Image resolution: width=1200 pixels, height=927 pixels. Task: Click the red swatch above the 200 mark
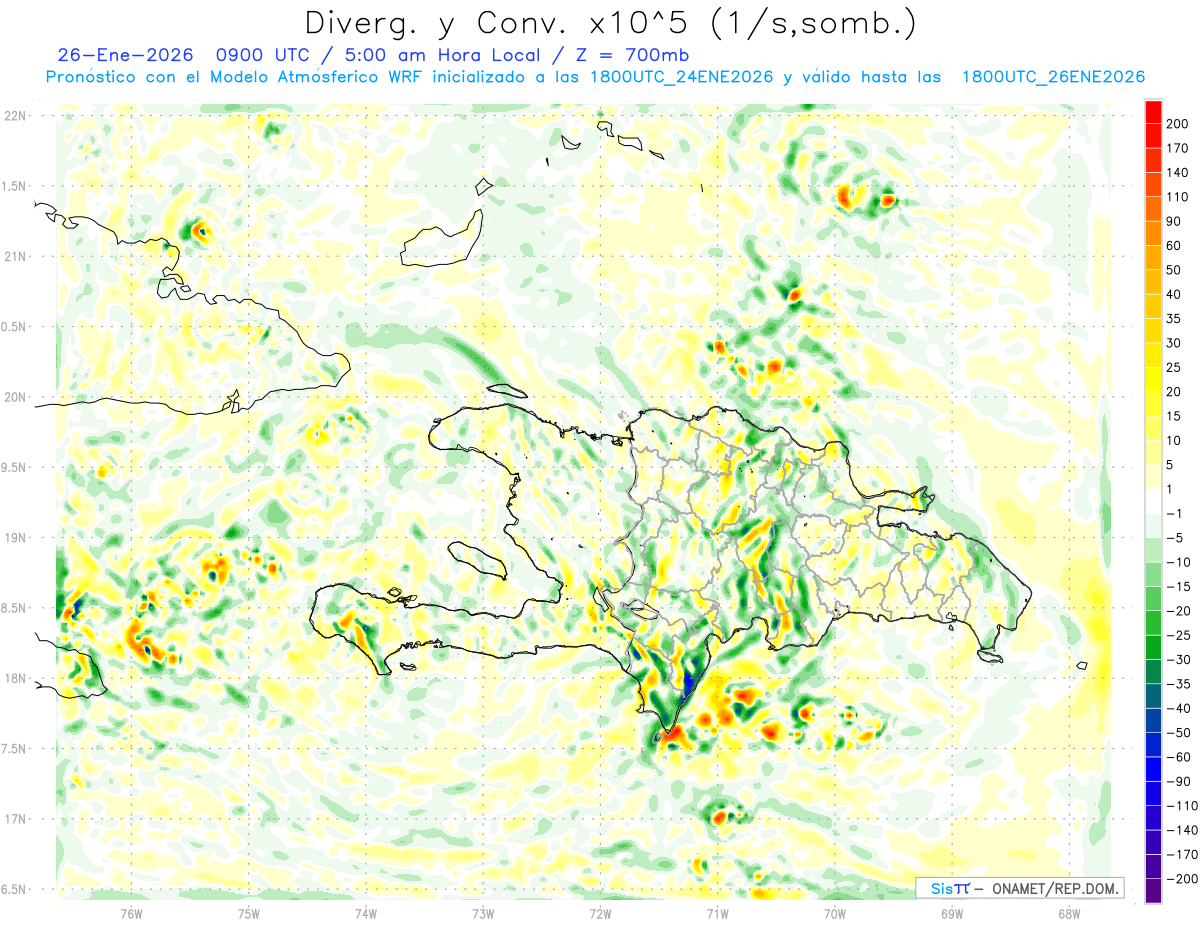(x=1153, y=111)
